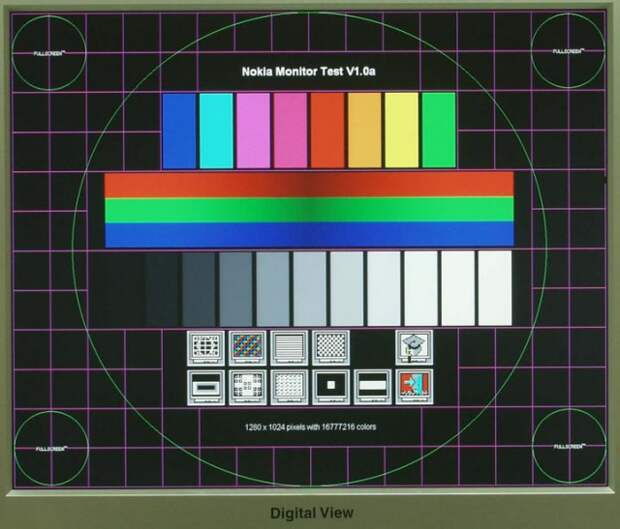The width and height of the screenshot is (620, 529).
Task: Click the red Exit icon with arrow
Action: (x=414, y=387)
